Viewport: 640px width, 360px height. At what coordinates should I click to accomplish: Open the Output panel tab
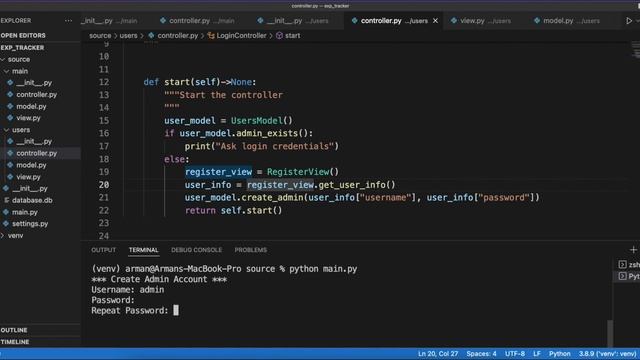[104, 250]
